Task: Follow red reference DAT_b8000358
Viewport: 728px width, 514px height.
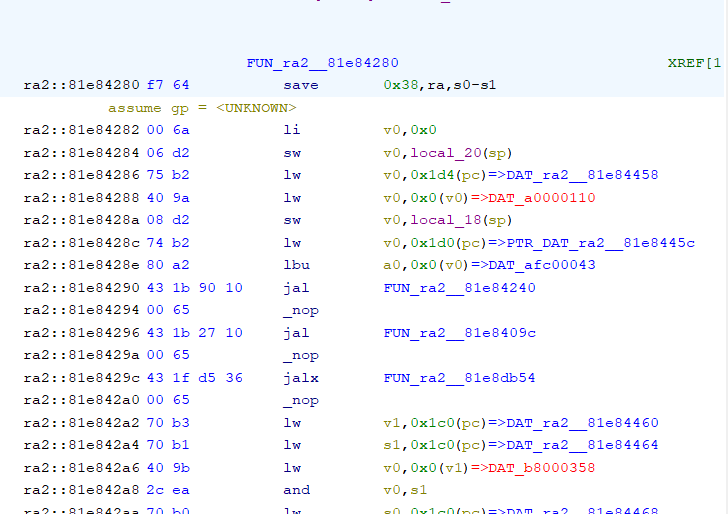Action: click(x=542, y=468)
